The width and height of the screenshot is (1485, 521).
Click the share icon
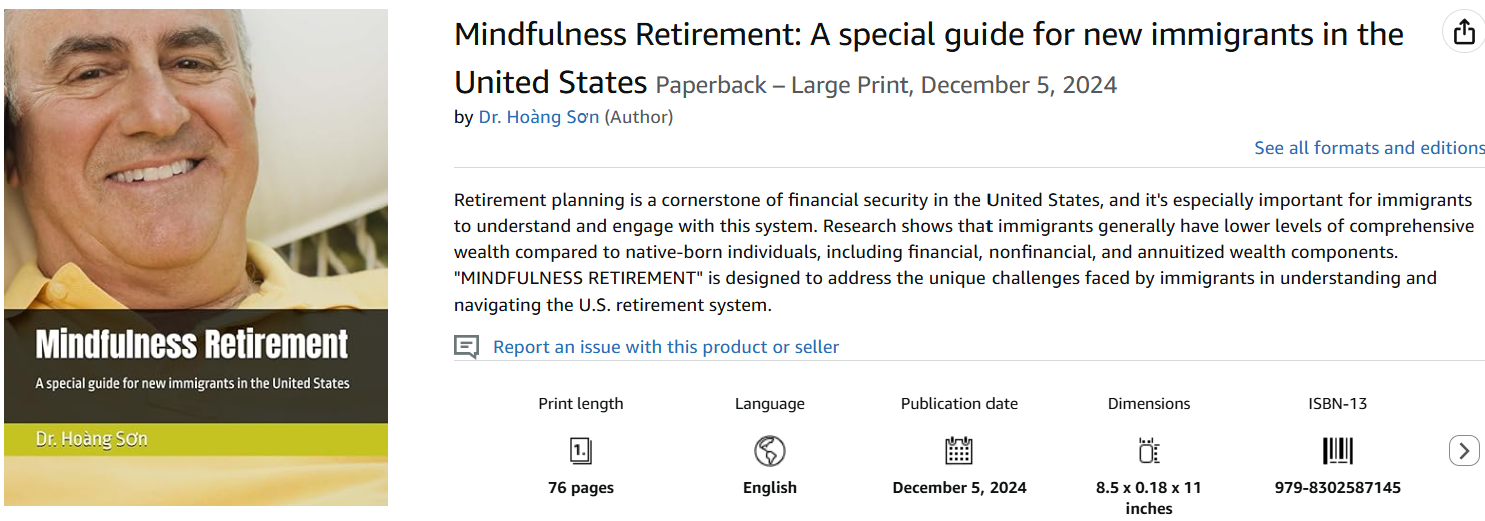click(1464, 33)
